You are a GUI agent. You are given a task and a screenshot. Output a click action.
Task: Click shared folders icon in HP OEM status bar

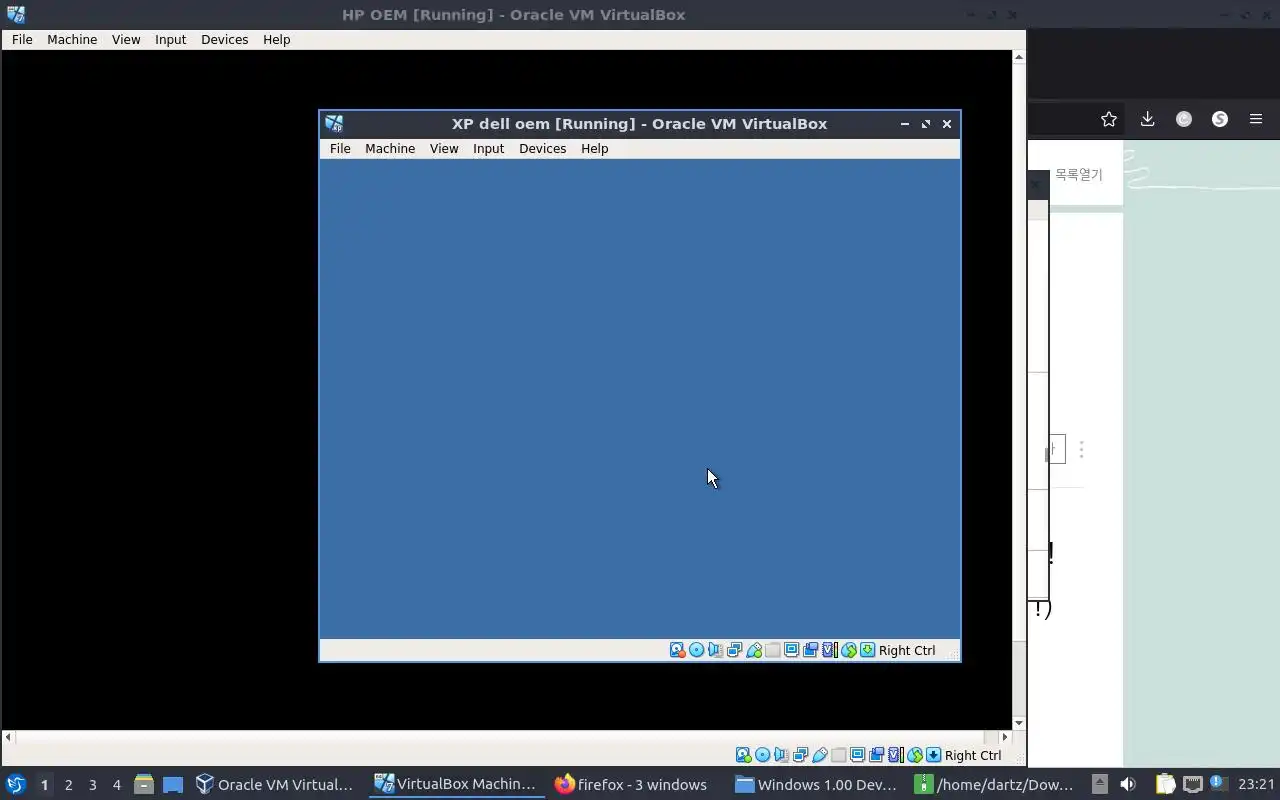838,755
